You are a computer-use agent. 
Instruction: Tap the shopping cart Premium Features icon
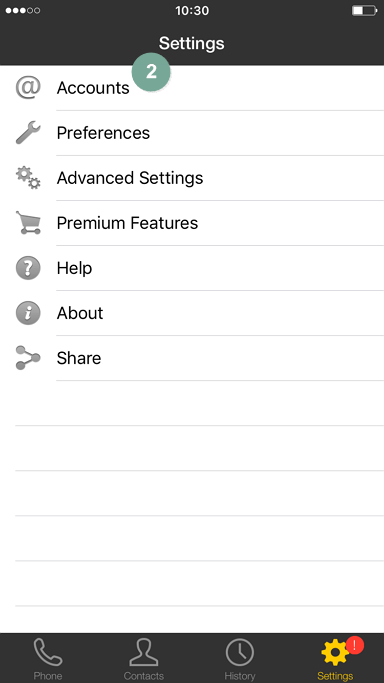click(28, 223)
